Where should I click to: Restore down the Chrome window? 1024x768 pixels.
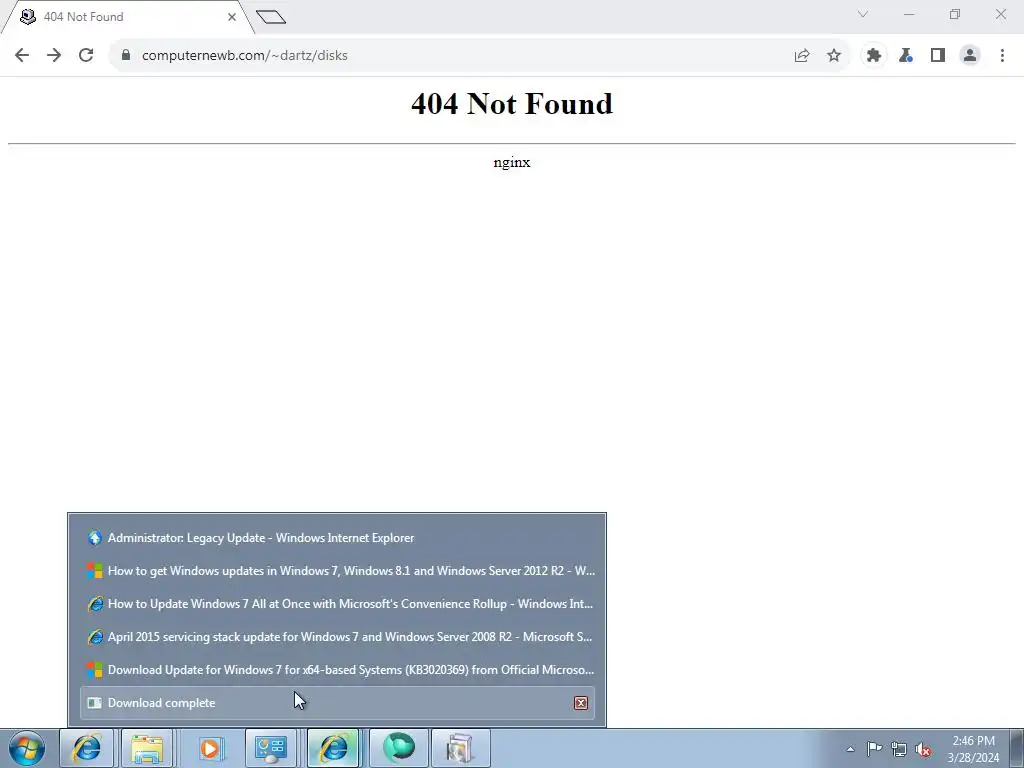[955, 14]
